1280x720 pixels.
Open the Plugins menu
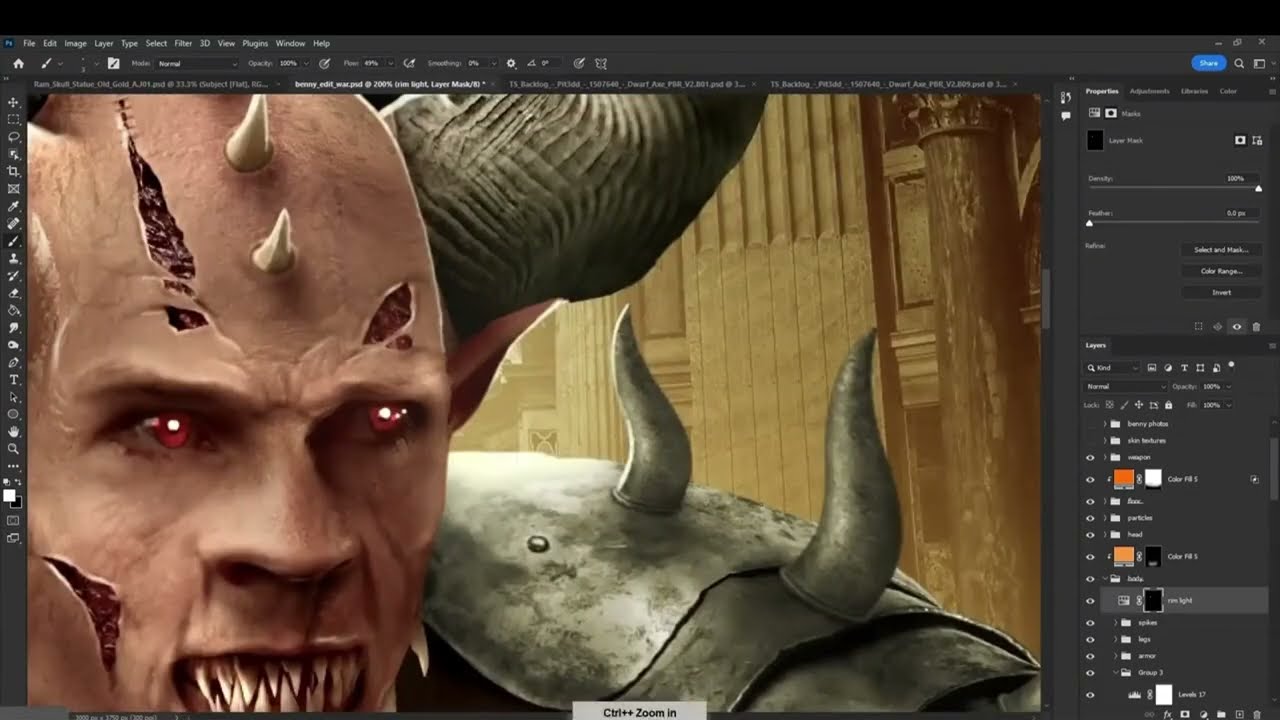[x=255, y=43]
